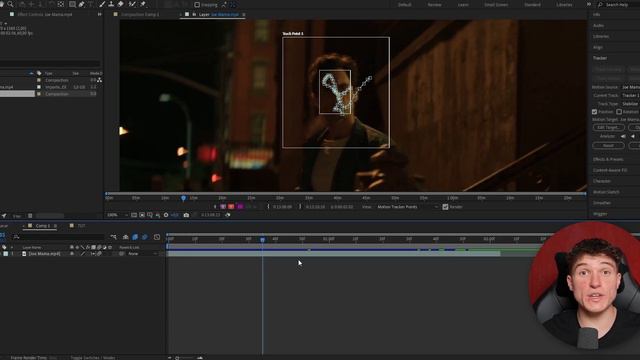Image resolution: width=640 pixels, height=360 pixels.
Task: Toggle the Render checkbox in Layer viewer
Action: pyautogui.click(x=445, y=207)
